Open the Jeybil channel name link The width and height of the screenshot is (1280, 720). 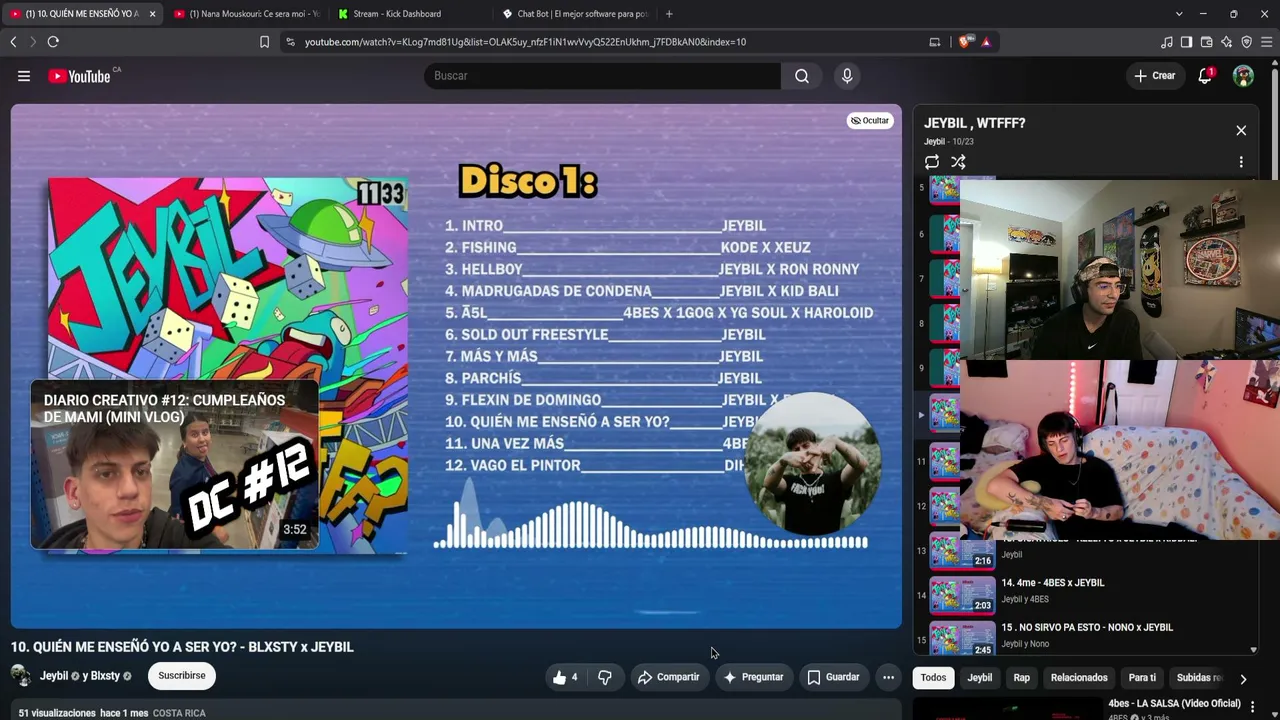click(54, 676)
